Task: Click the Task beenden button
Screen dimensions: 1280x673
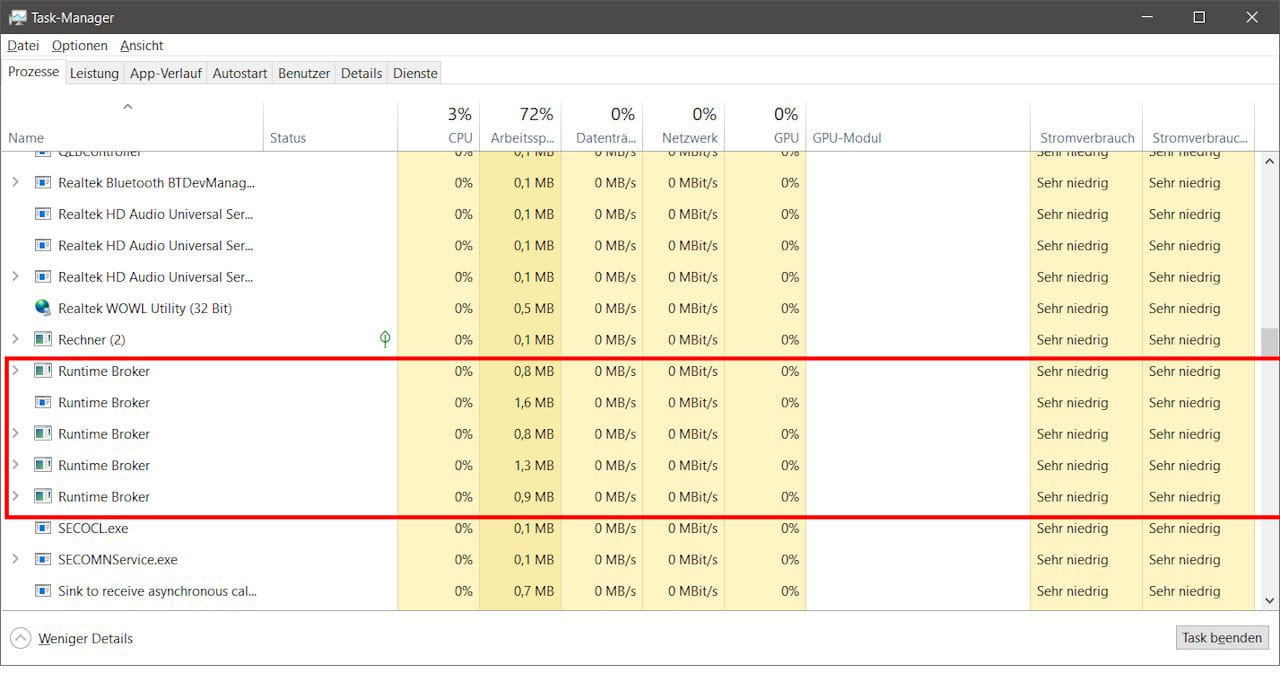Action: point(1221,637)
